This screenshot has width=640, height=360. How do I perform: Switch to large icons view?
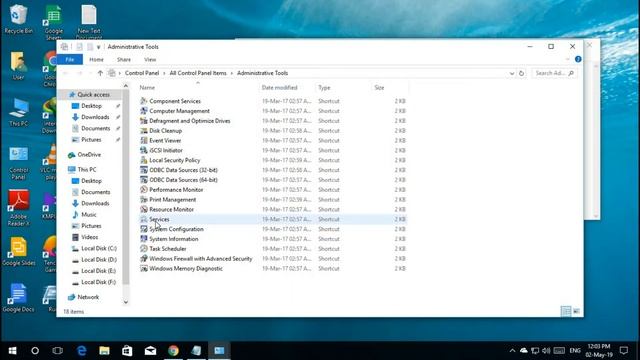coord(576,311)
